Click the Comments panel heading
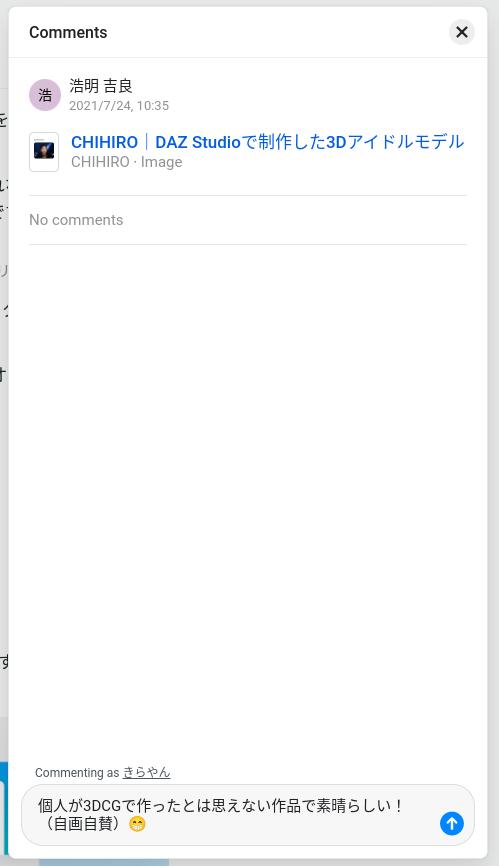This screenshot has height=866, width=499. coord(68,33)
